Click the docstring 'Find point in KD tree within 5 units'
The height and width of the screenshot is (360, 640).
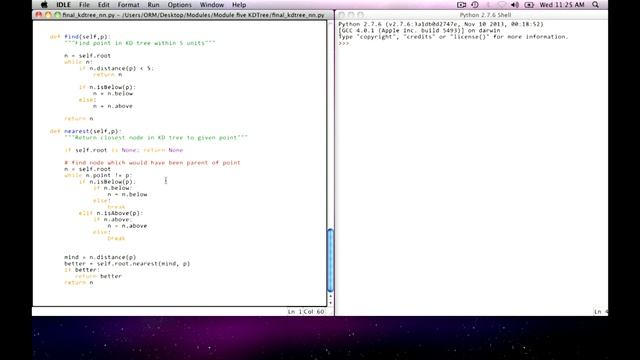pyautogui.click(x=140, y=43)
